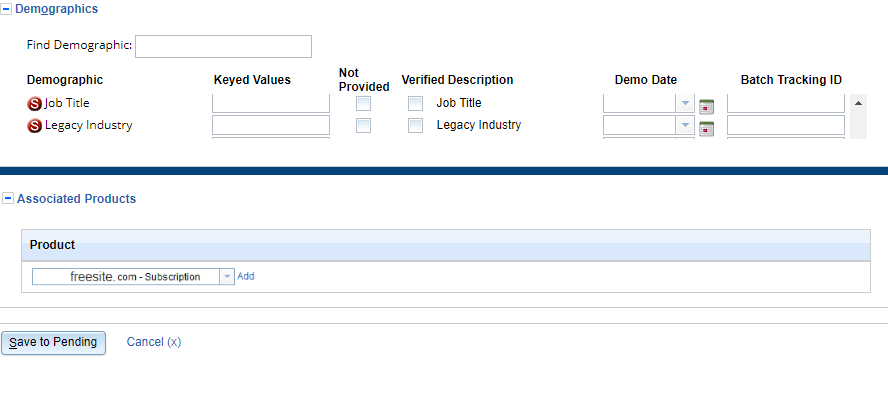
Task: Tick the Verified Description checkbox for Job Title
Action: pos(415,103)
